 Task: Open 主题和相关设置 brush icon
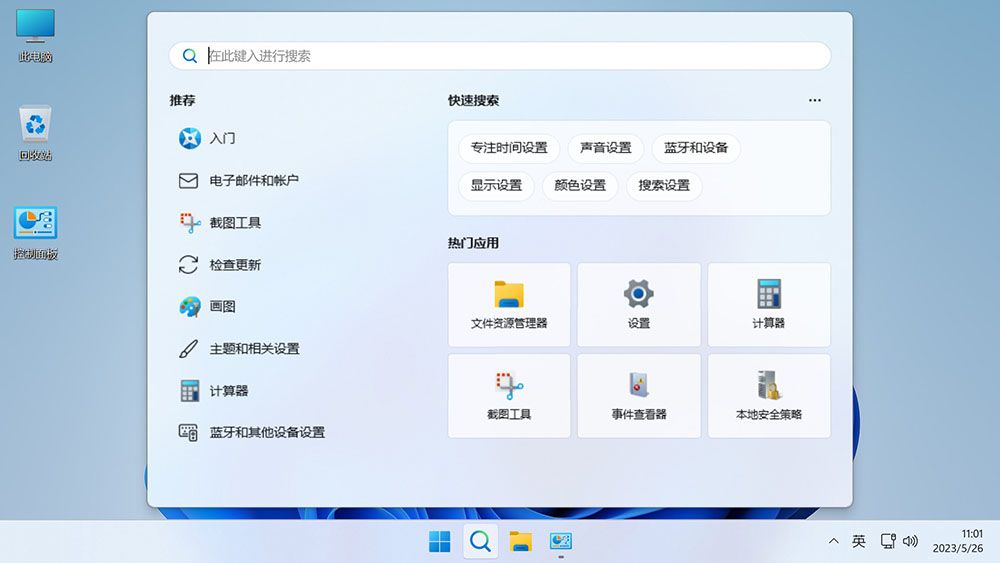[x=188, y=349]
